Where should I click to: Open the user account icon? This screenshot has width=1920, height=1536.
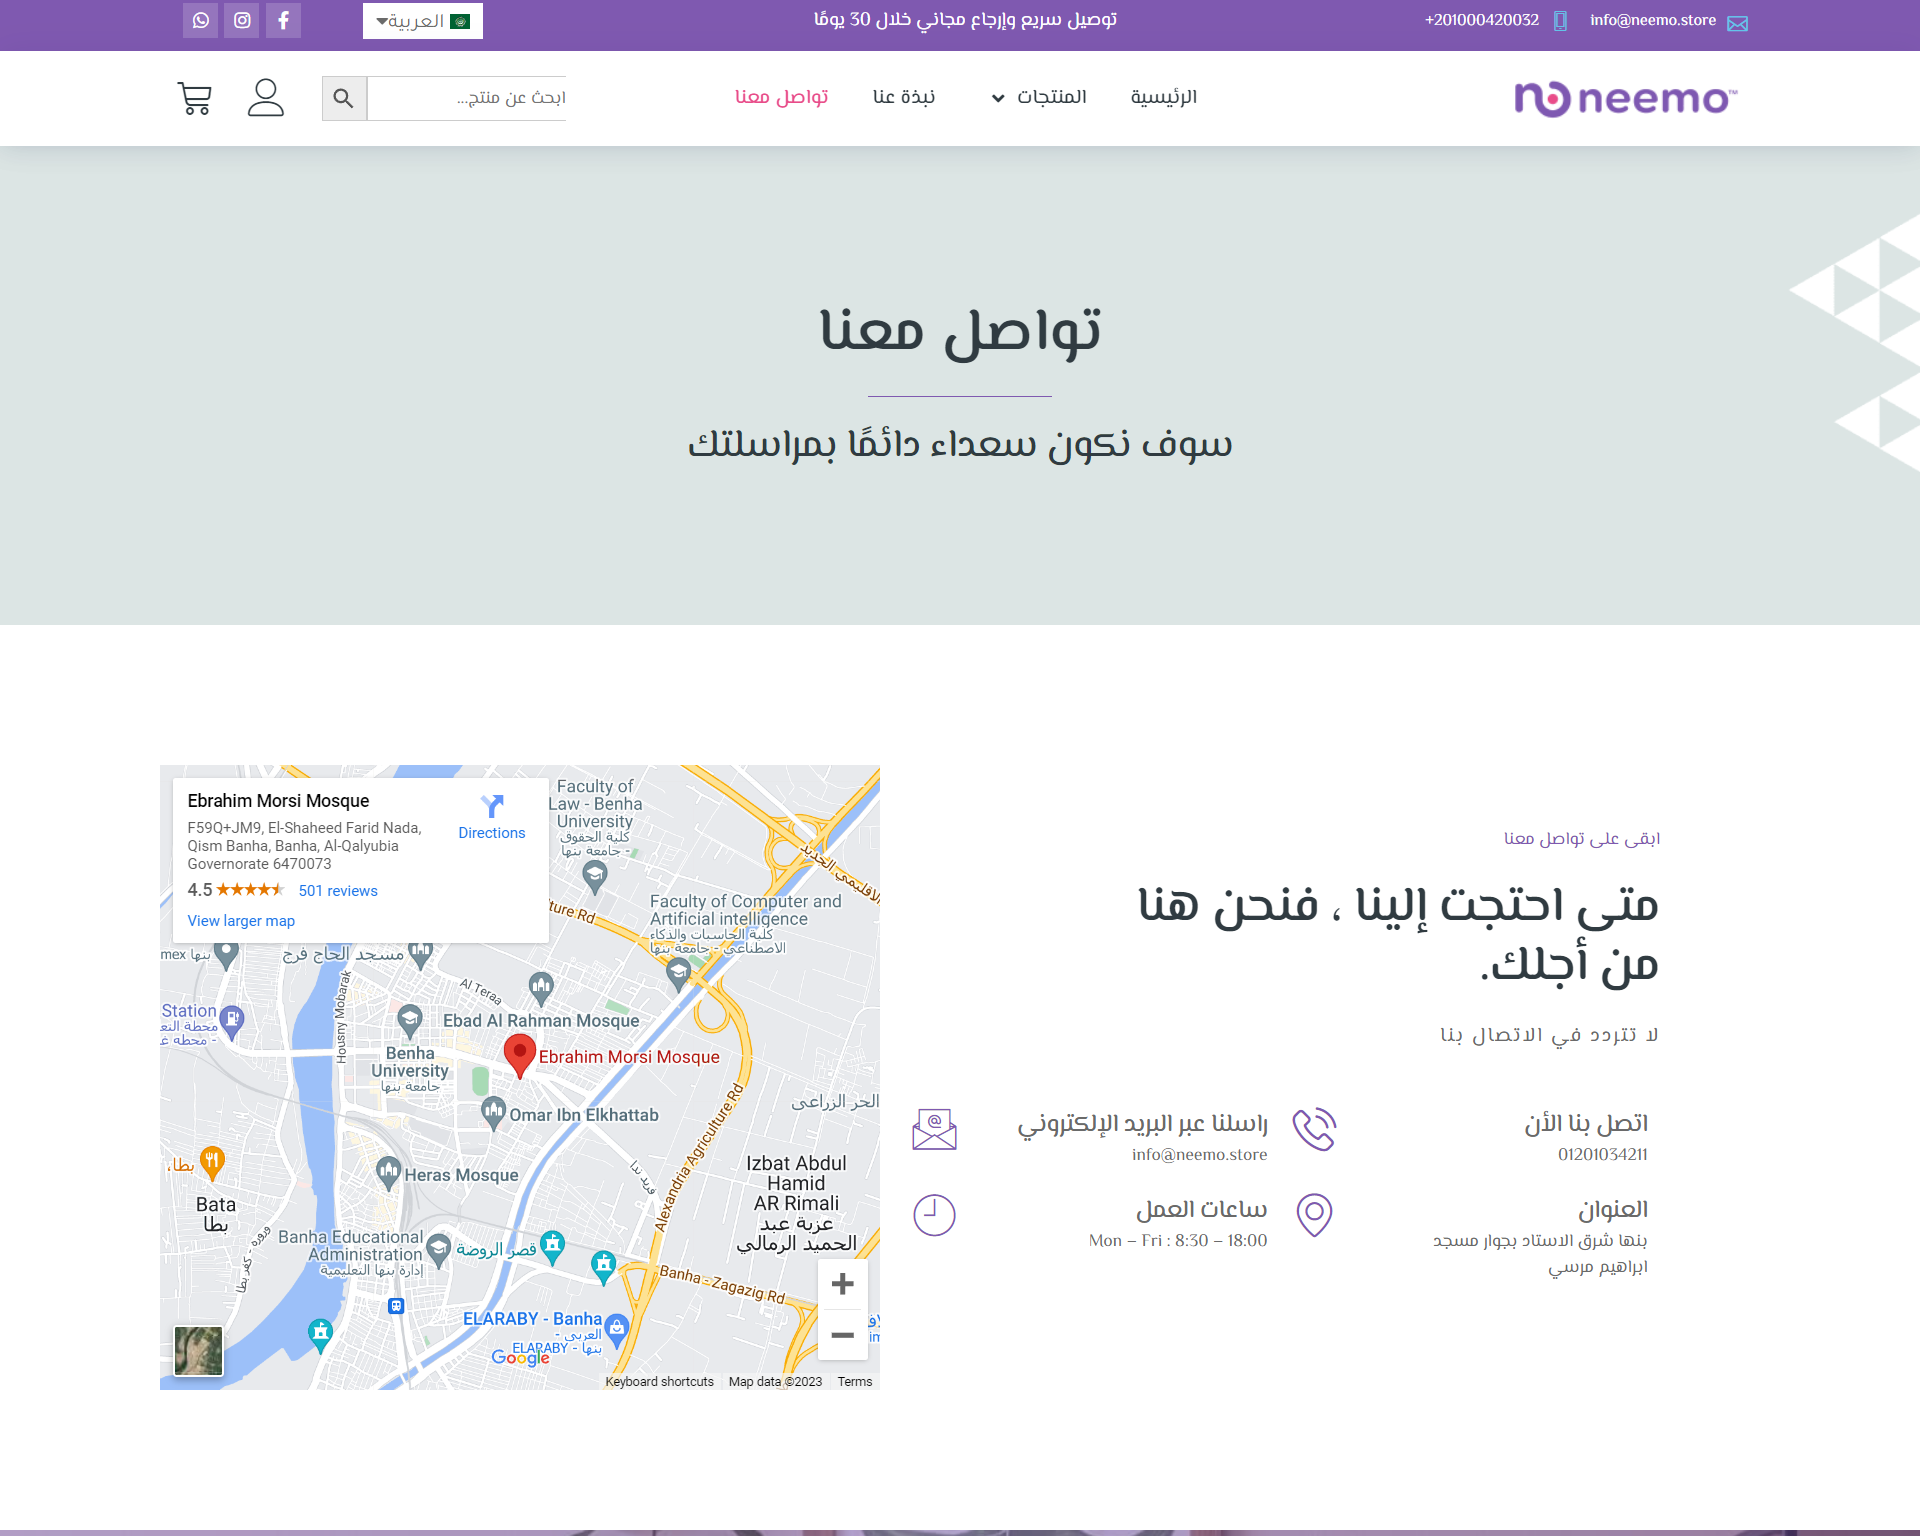tap(266, 98)
